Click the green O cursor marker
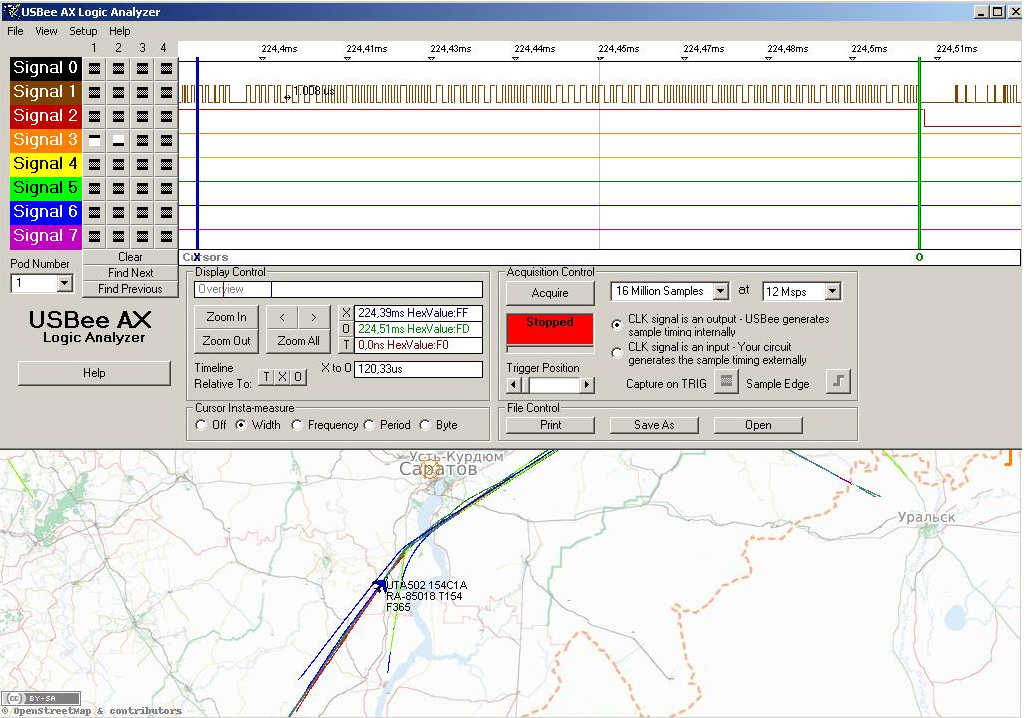The height and width of the screenshot is (718, 1026). click(x=919, y=257)
